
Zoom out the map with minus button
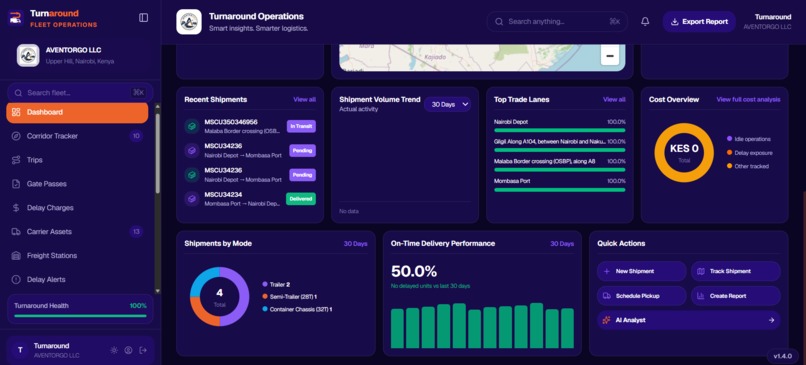click(x=610, y=56)
